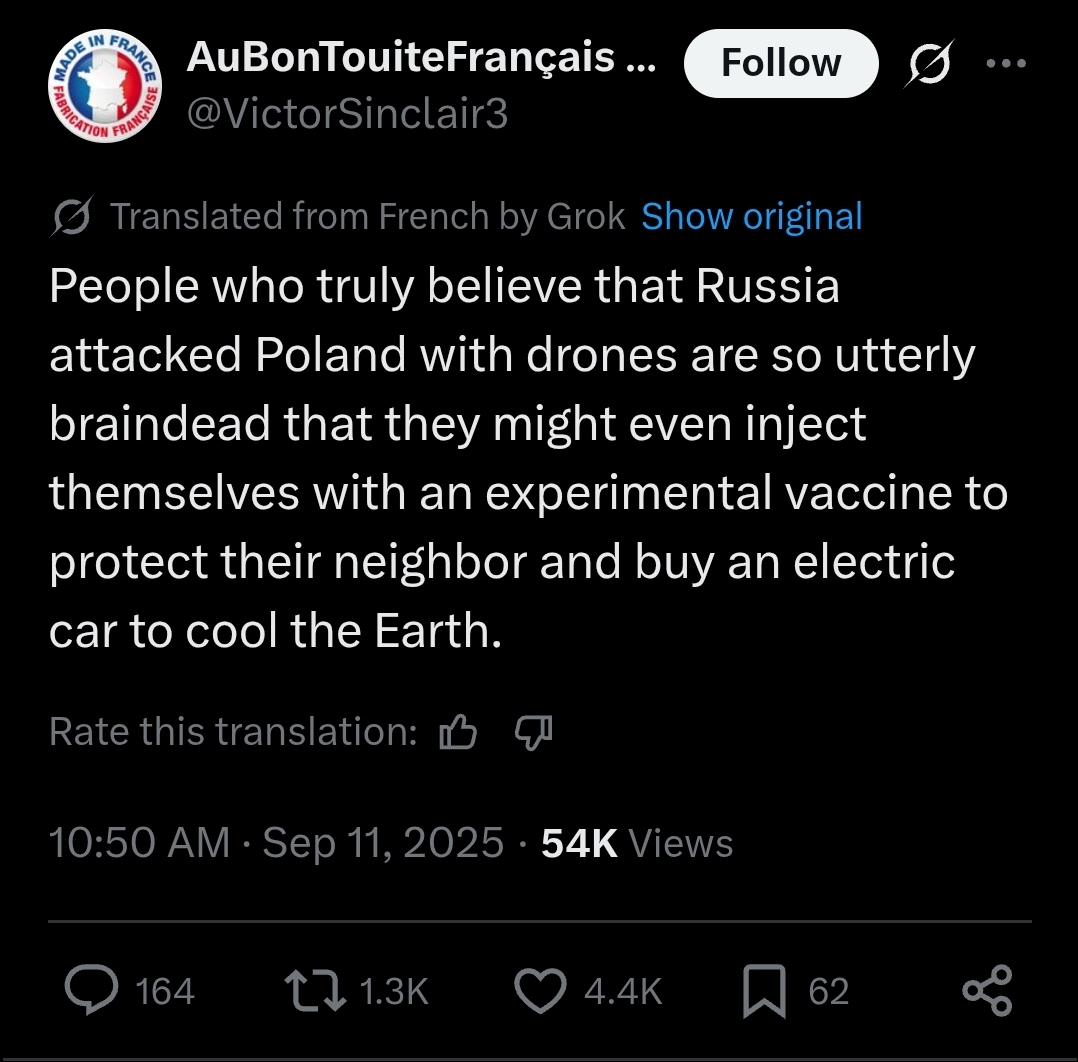Like the post with heart icon
1078x1062 pixels.
[x=540, y=991]
